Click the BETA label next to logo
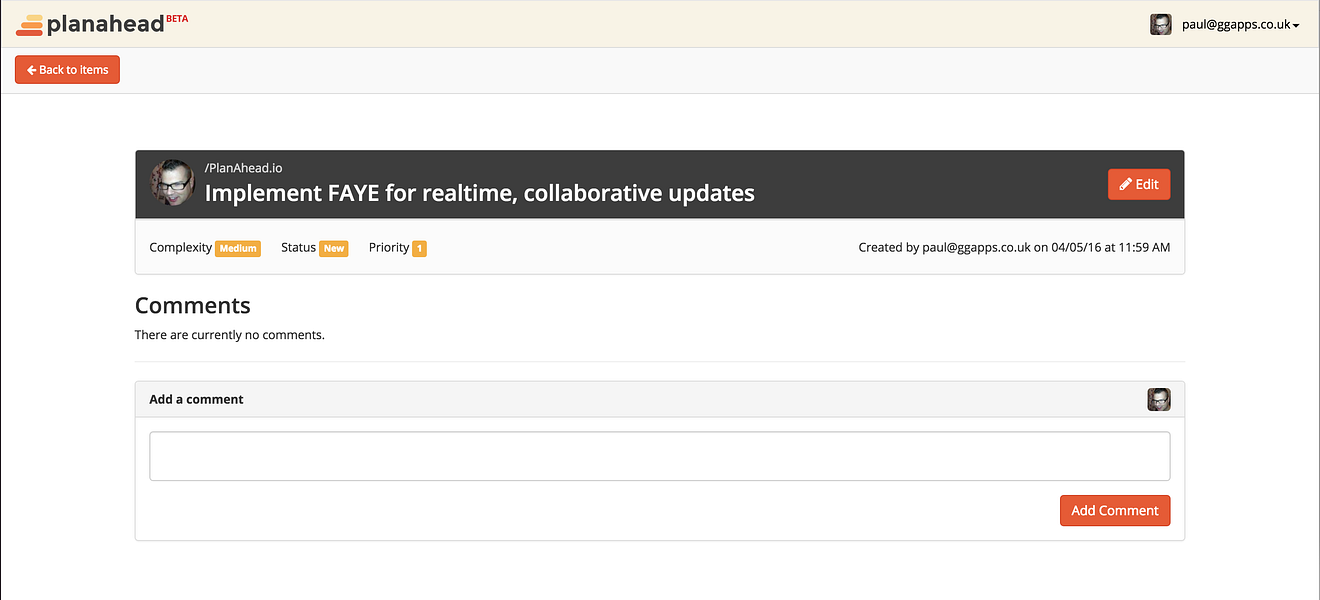This screenshot has height=600, width=1320. tap(177, 18)
